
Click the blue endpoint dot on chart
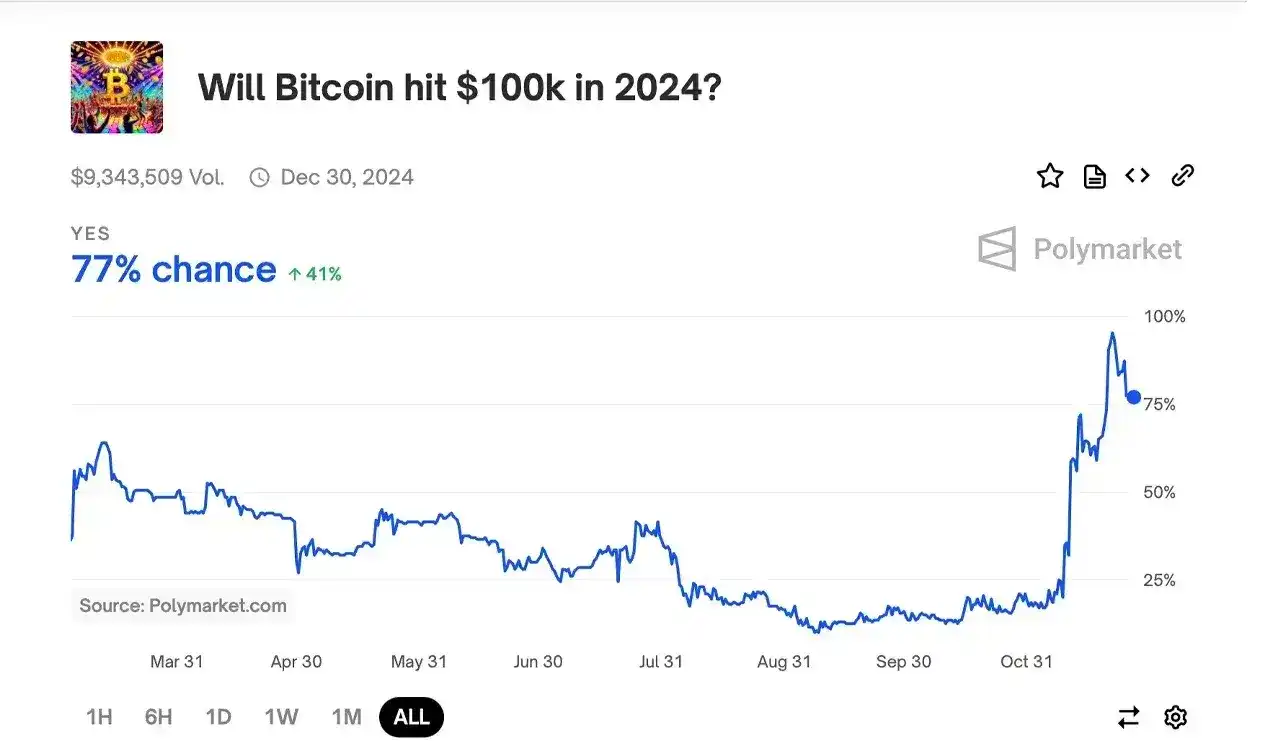[x=1133, y=397]
